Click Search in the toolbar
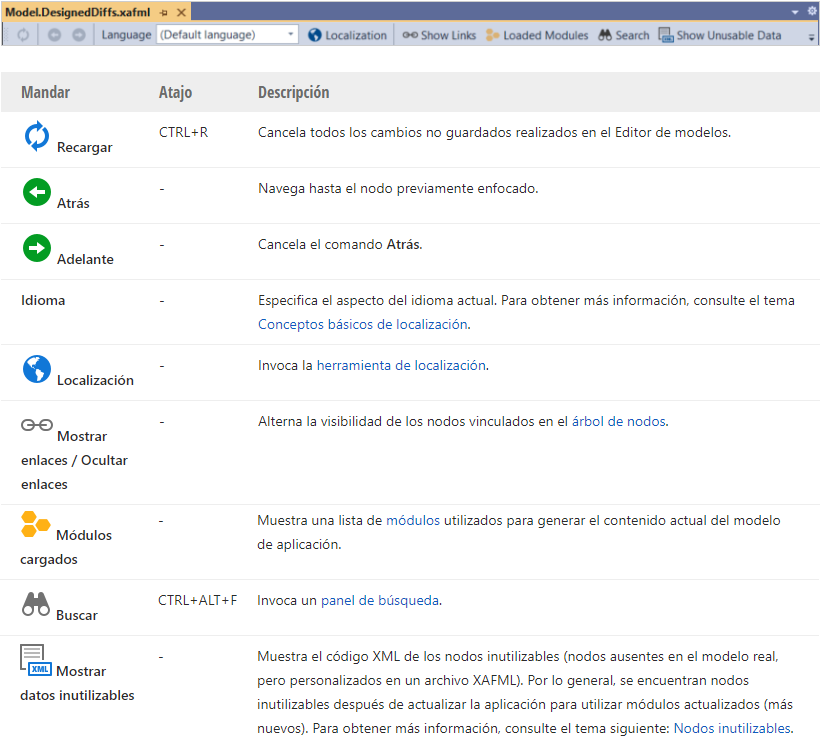Screen dimensions: 822x741 pyautogui.click(x=623, y=34)
